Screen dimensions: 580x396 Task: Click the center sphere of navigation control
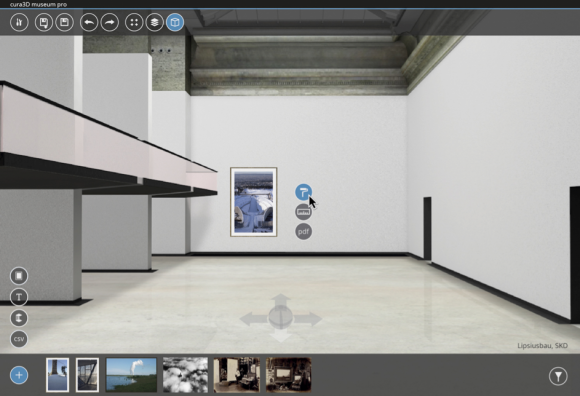281,318
